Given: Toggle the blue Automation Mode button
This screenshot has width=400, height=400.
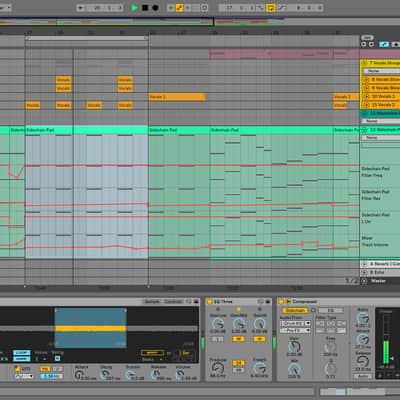Looking at the screenshot, I should click(x=384, y=44).
